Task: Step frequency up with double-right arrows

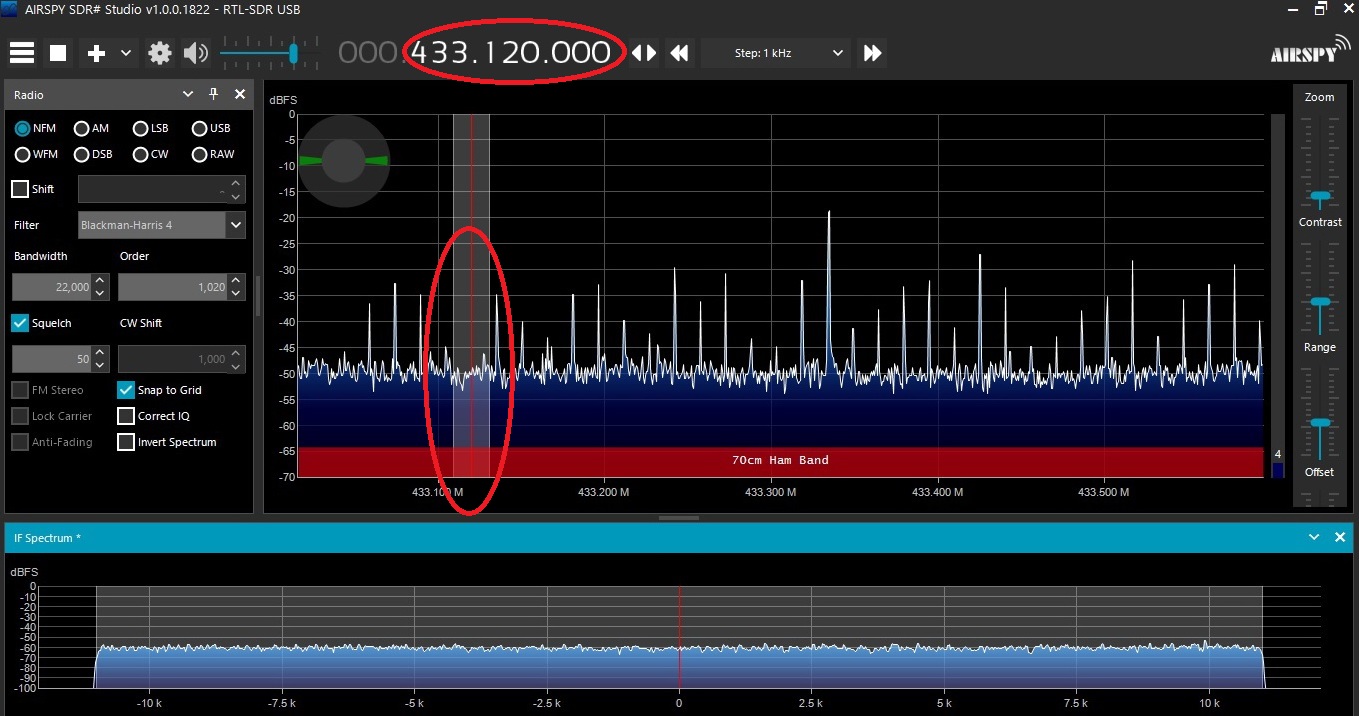Action: 873,53
